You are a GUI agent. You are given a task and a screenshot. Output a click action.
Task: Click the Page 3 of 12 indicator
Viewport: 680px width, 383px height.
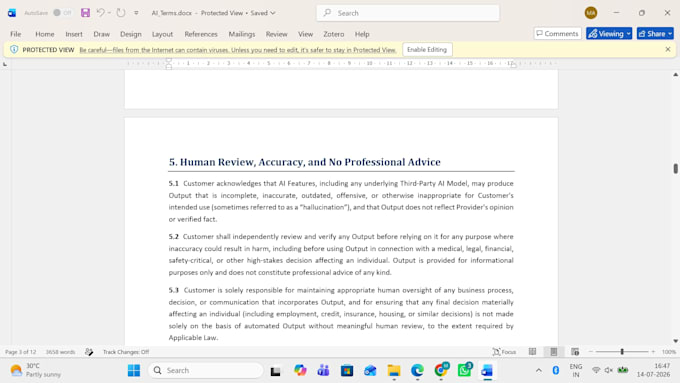pyautogui.click(x=20, y=352)
